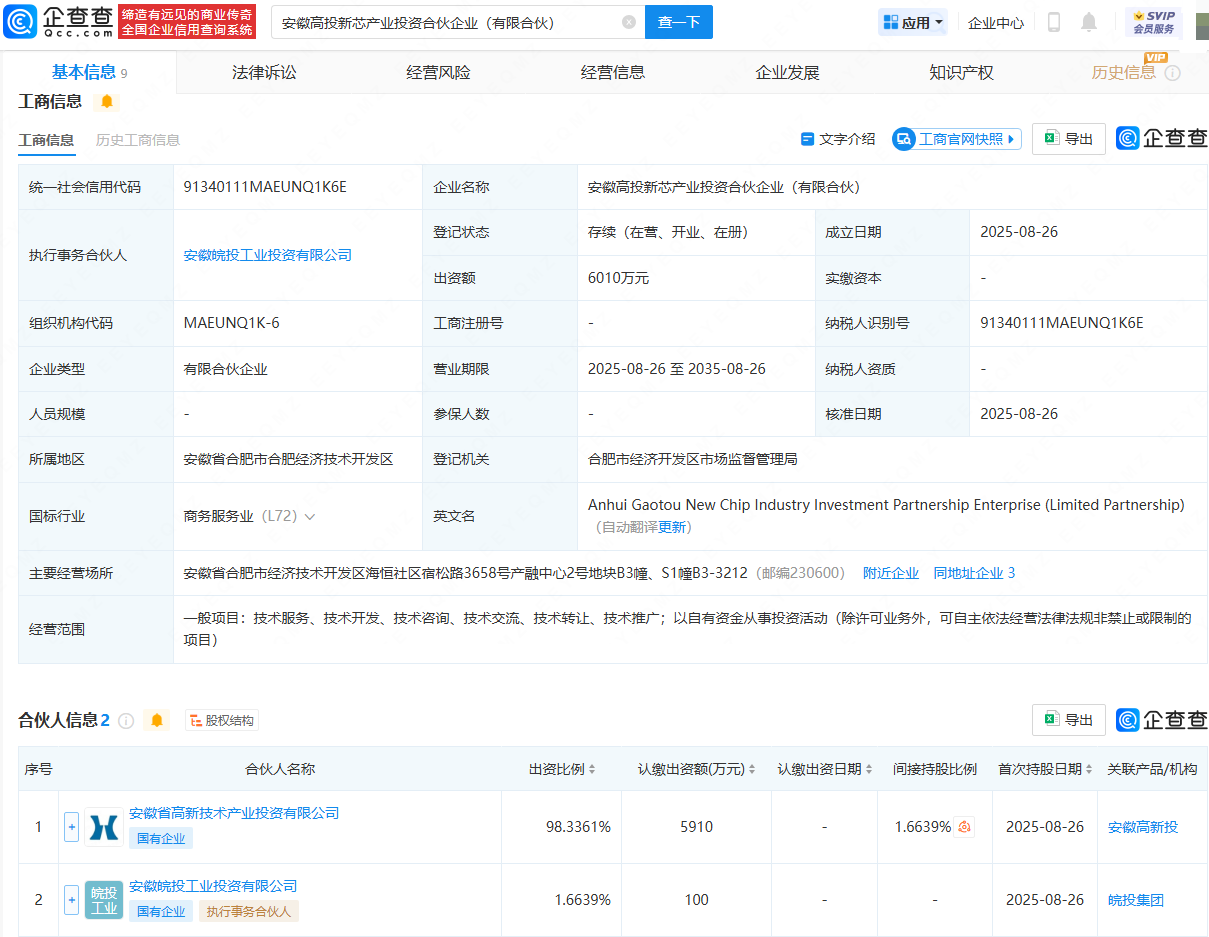Open the 应用 dropdown menu
The image size is (1209, 937).
pyautogui.click(x=913, y=22)
